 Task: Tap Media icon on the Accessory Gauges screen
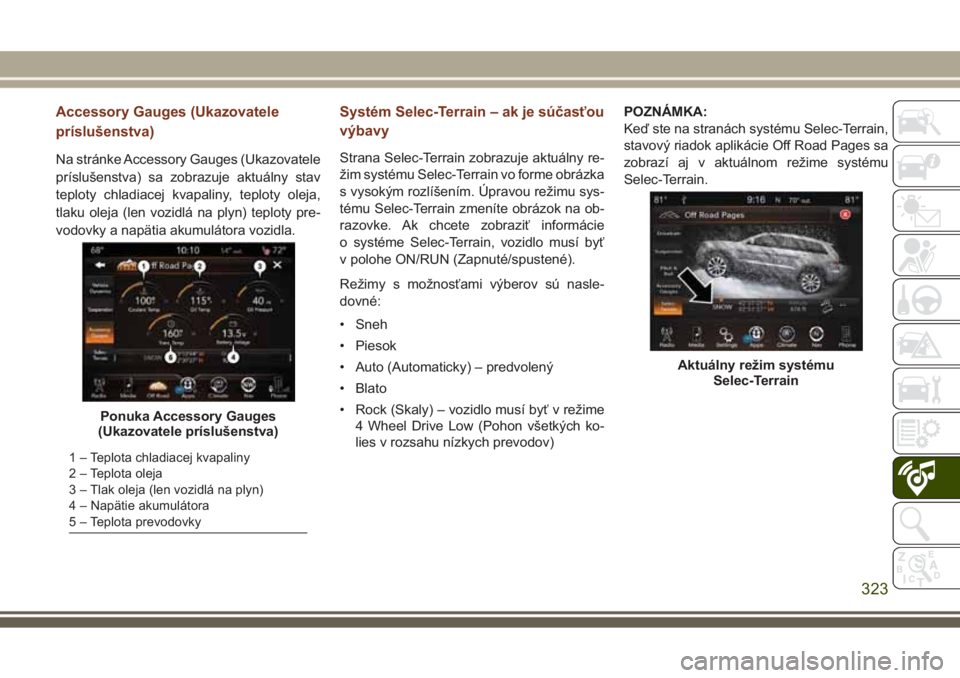(128, 388)
